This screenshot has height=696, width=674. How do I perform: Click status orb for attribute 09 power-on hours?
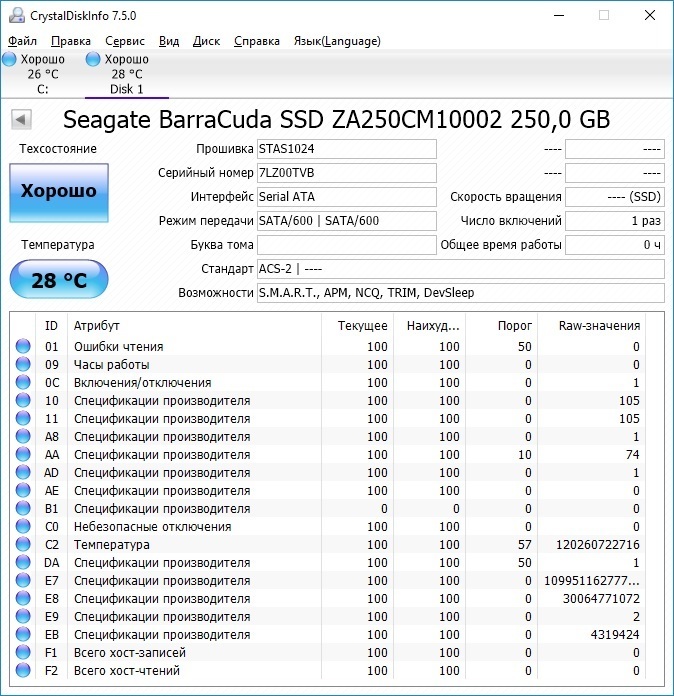coord(23,365)
